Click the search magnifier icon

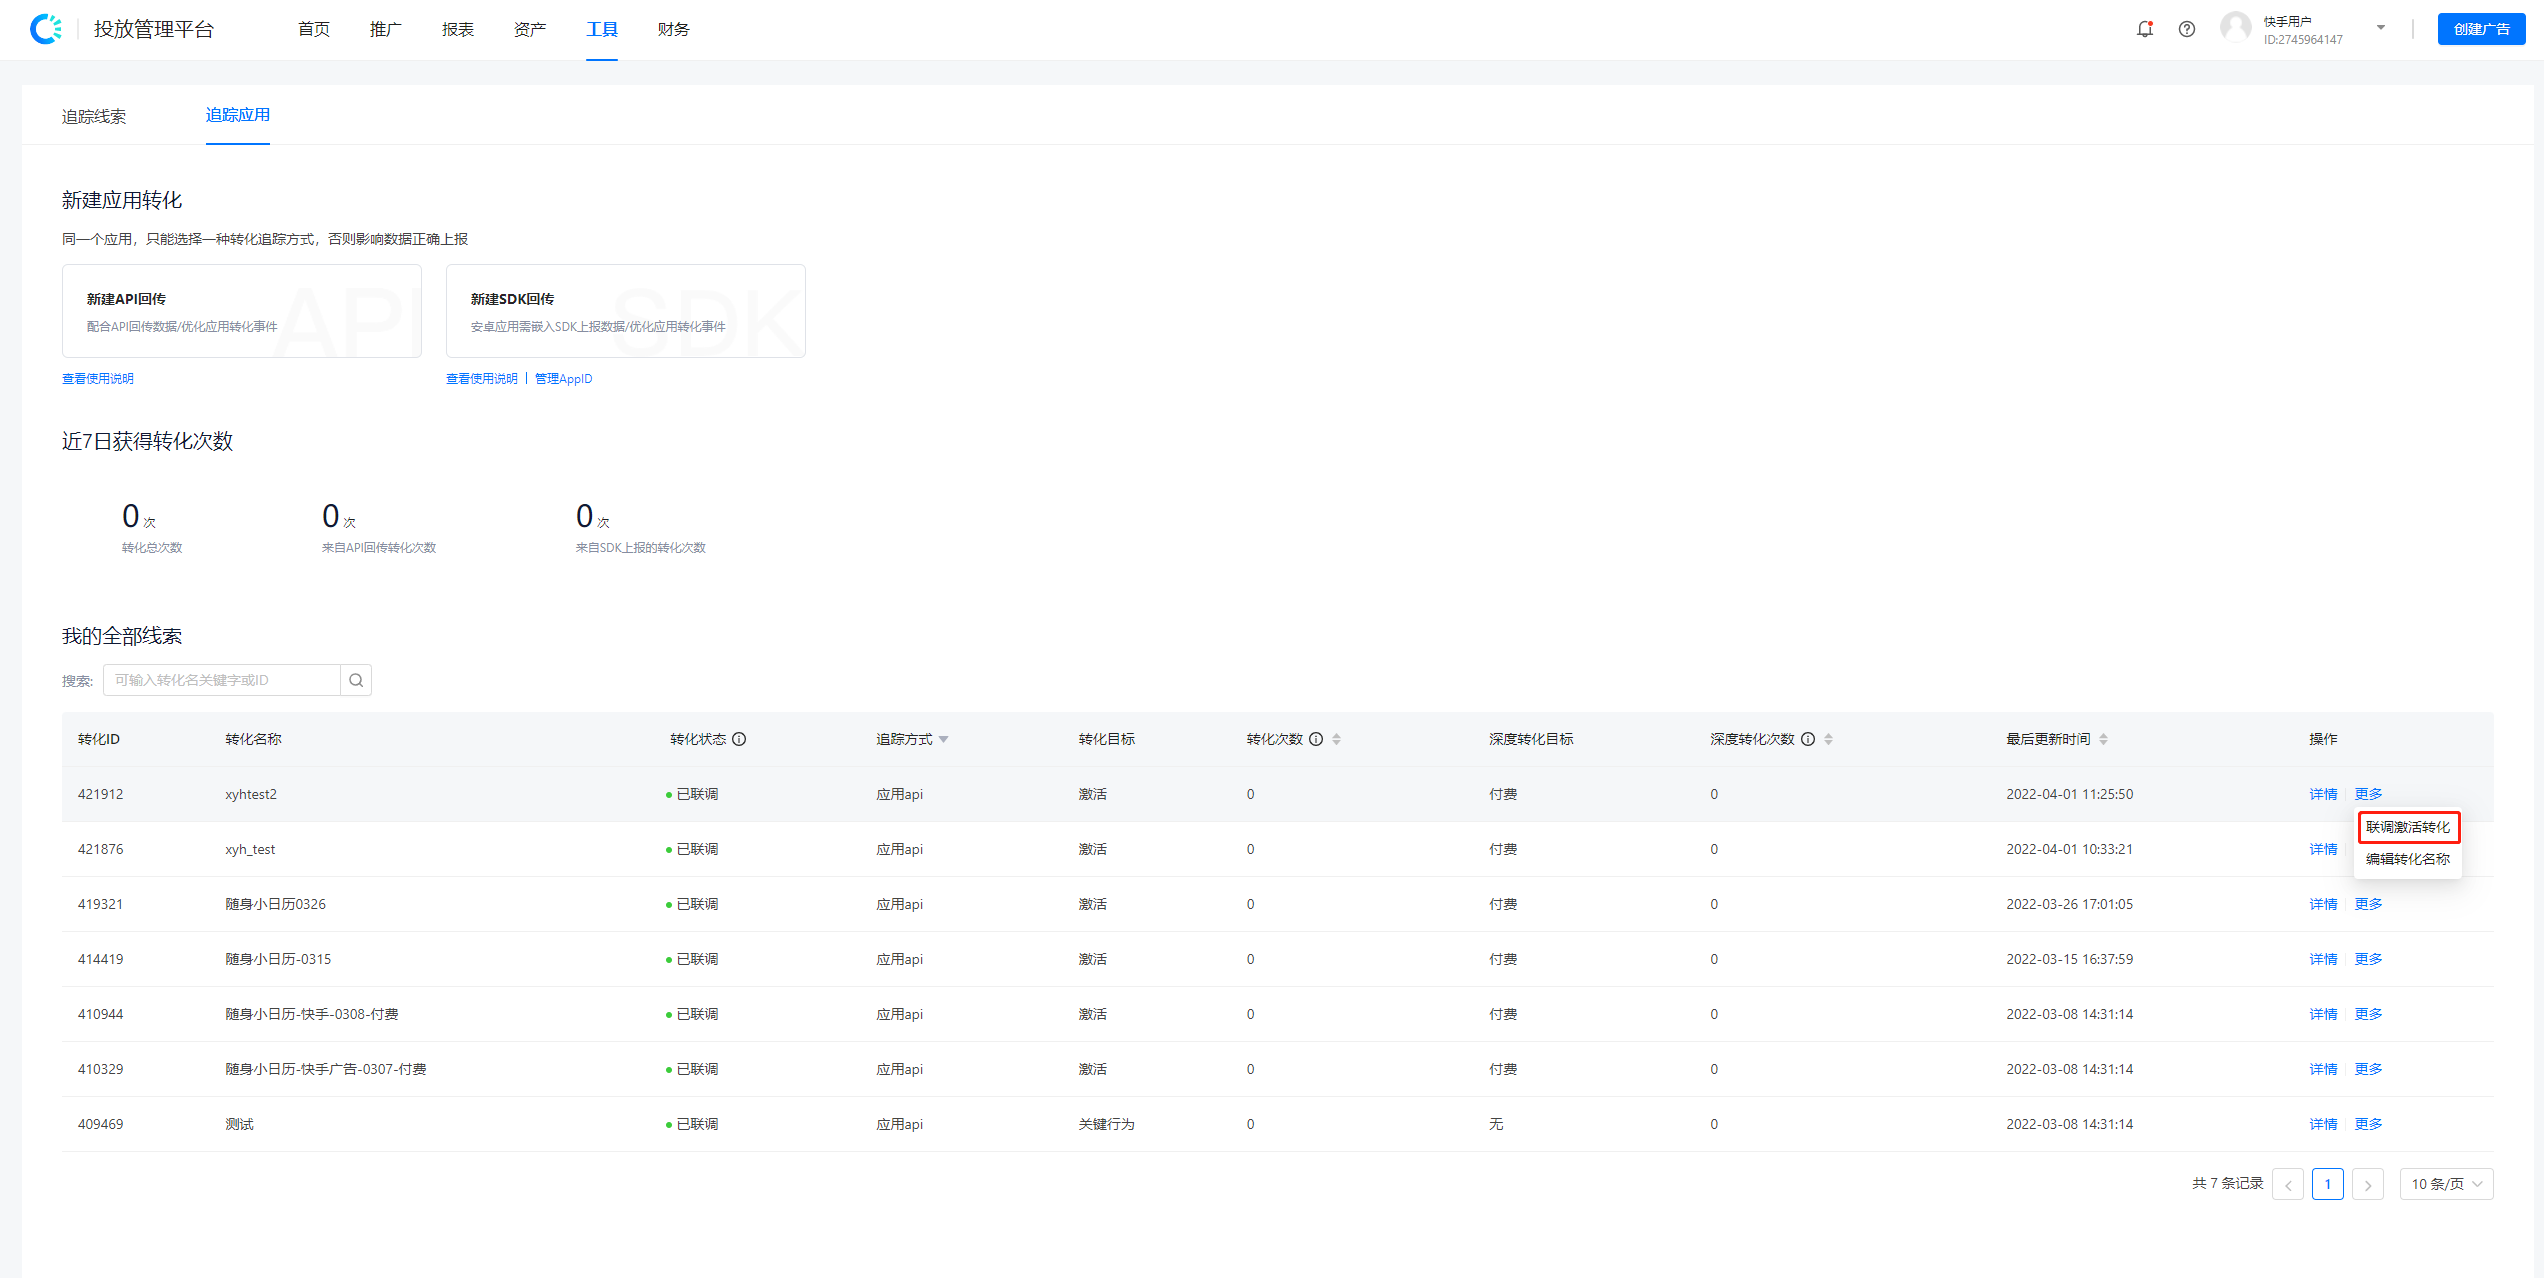(356, 680)
